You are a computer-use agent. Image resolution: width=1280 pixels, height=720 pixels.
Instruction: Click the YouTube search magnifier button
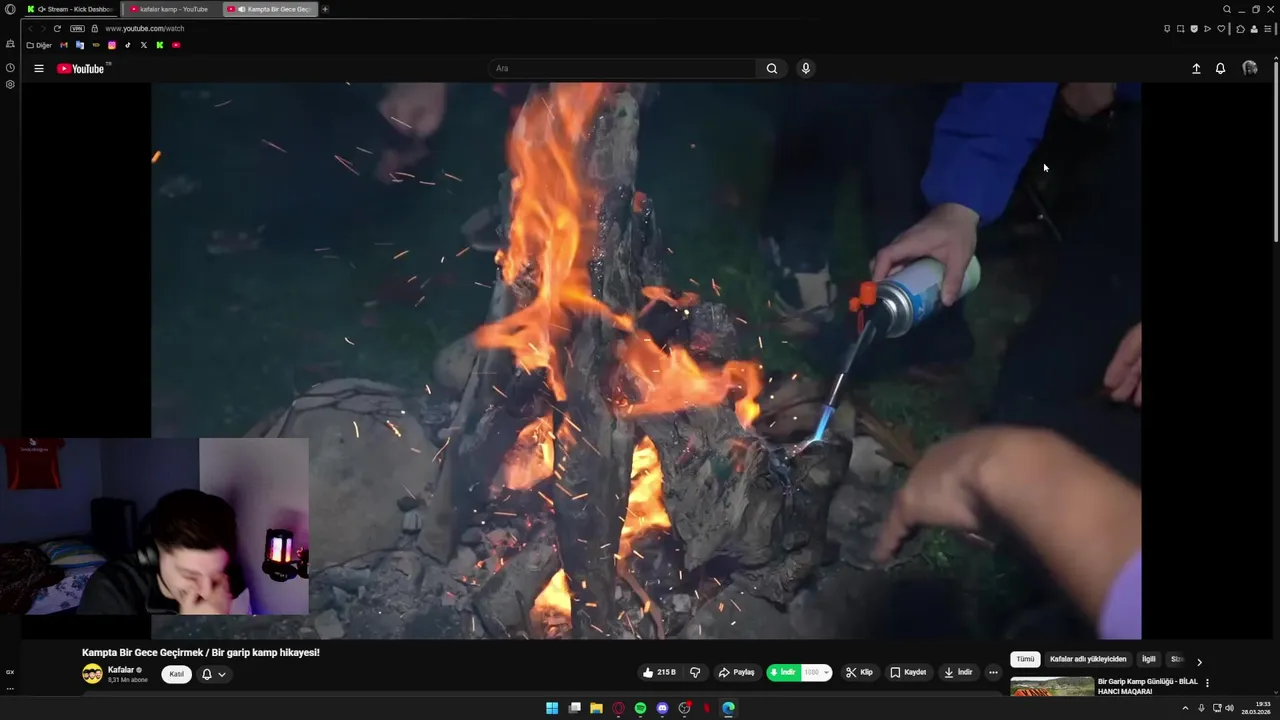coord(772,69)
